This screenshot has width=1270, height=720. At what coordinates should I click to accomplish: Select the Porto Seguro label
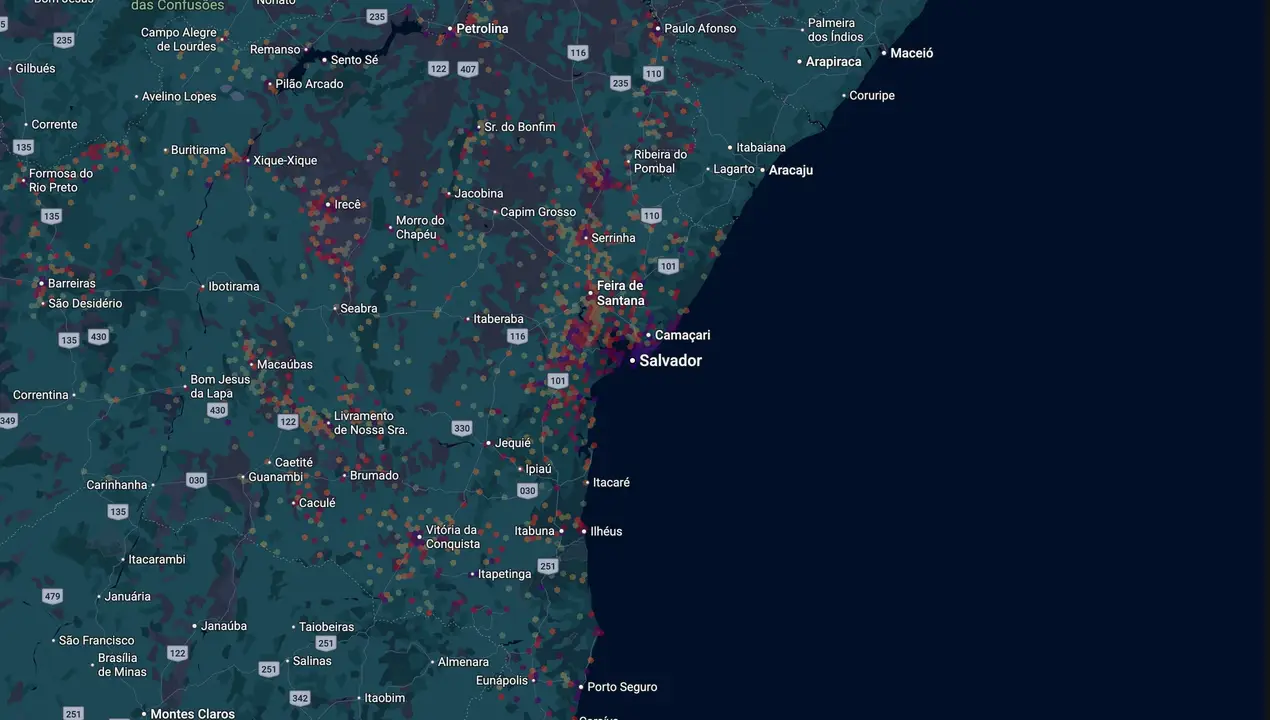pyautogui.click(x=622, y=687)
